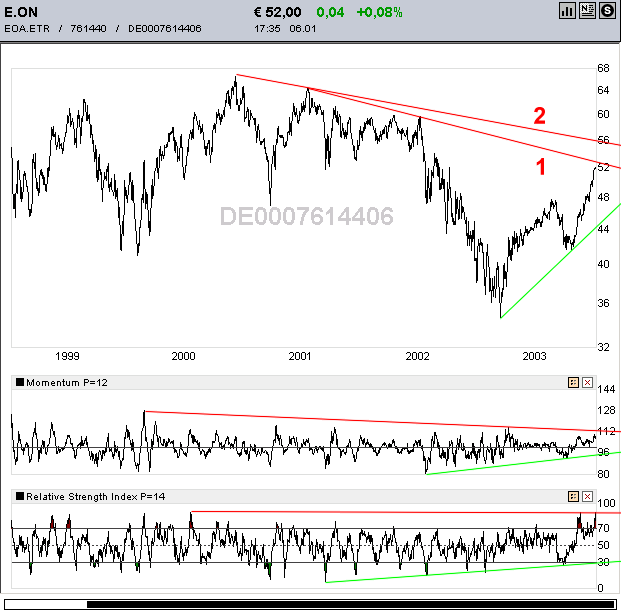The image size is (621, 613).
Task: Click the 30 value on RSI axis
Action: coord(603,562)
